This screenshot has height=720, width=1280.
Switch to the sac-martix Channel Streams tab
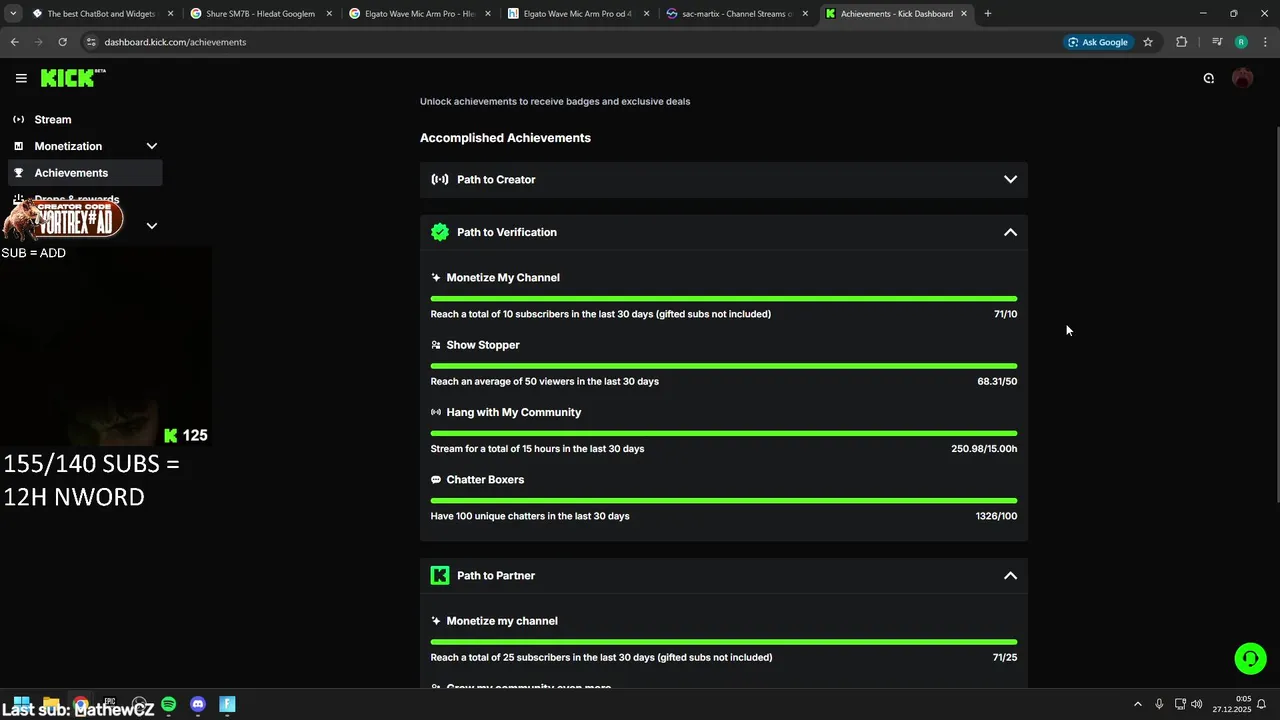(736, 14)
